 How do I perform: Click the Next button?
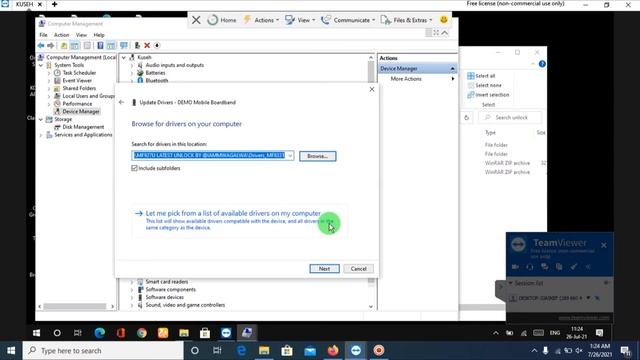[324, 269]
